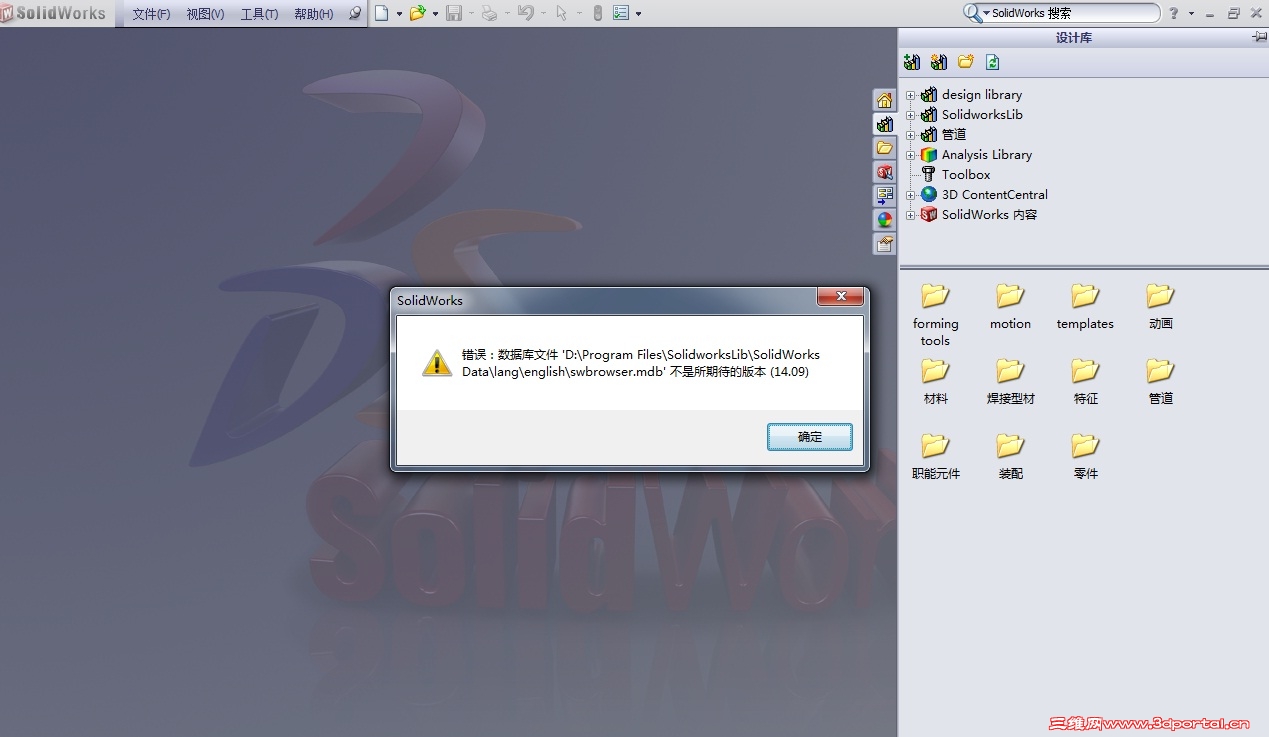Click the SolidWorks logo at top left
Image resolution: width=1269 pixels, height=737 pixels.
coord(54,13)
